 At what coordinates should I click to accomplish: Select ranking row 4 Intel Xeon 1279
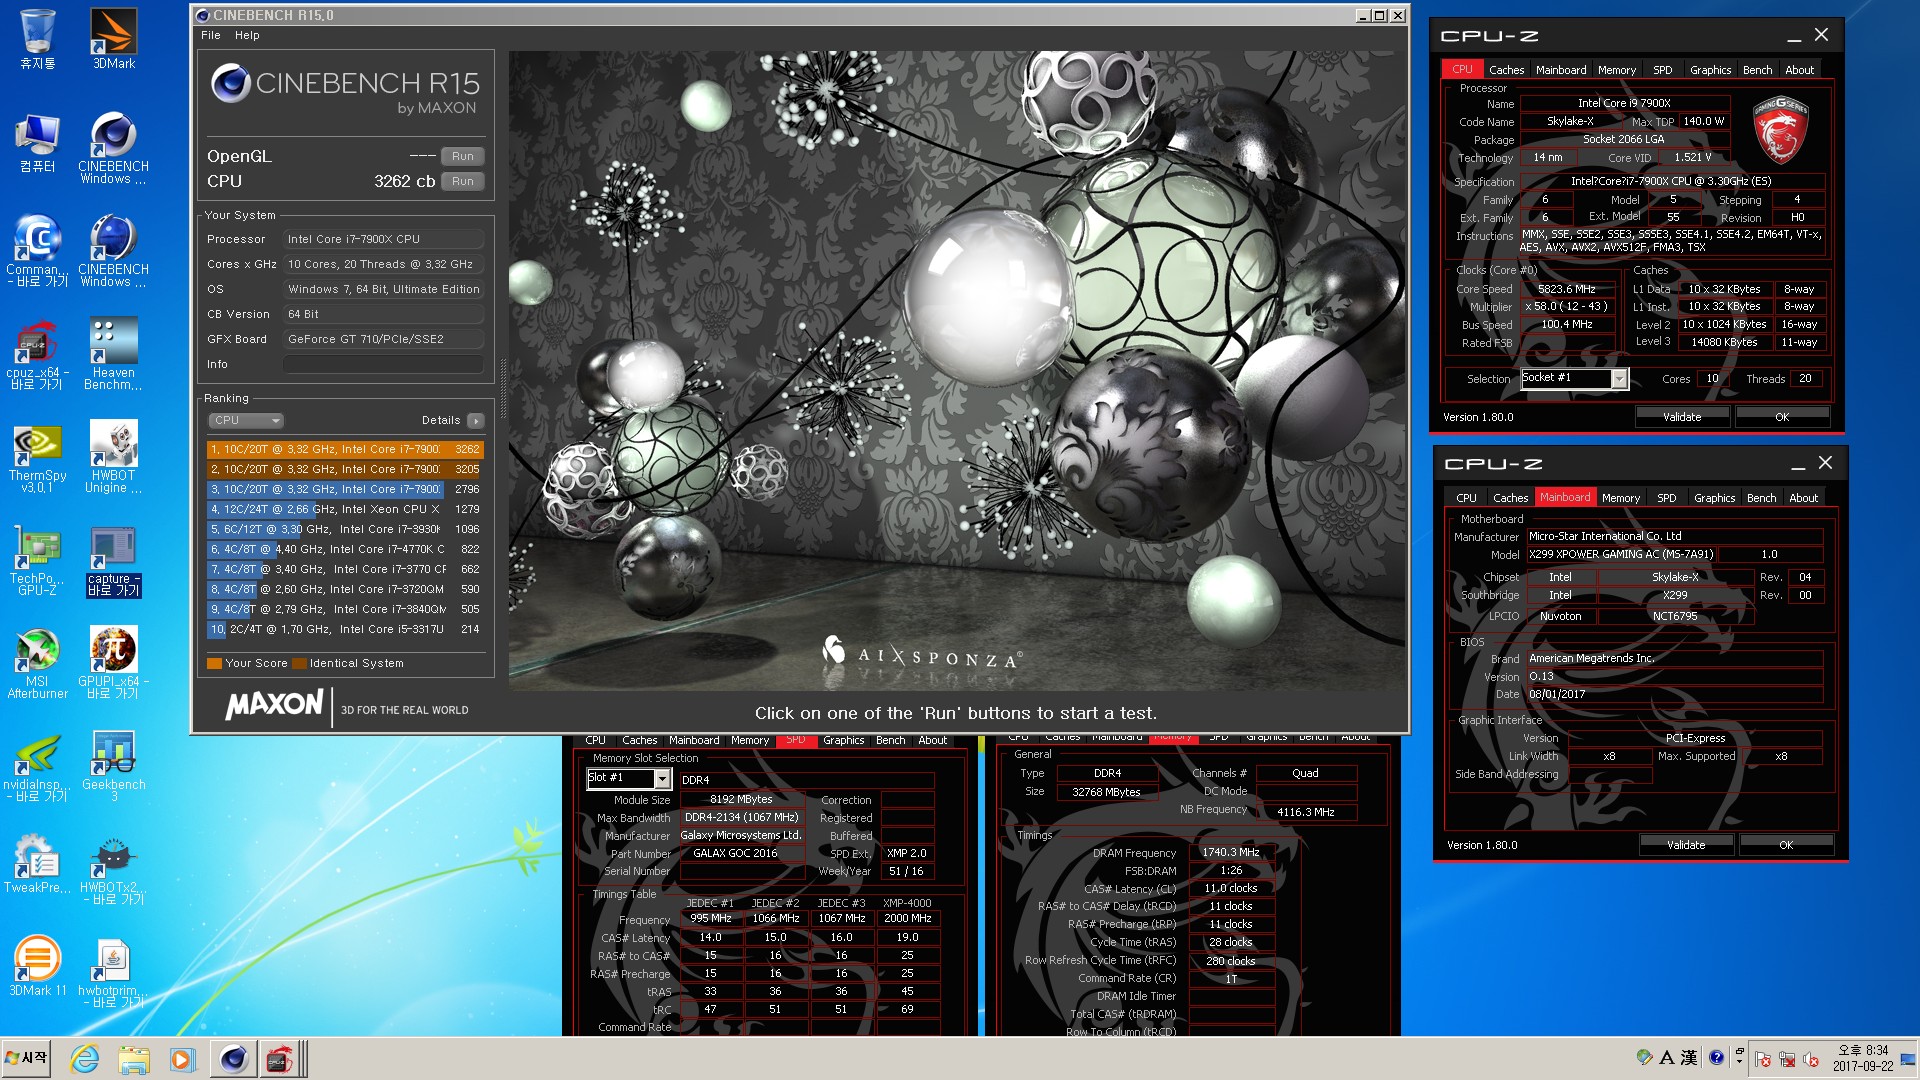tap(345, 509)
